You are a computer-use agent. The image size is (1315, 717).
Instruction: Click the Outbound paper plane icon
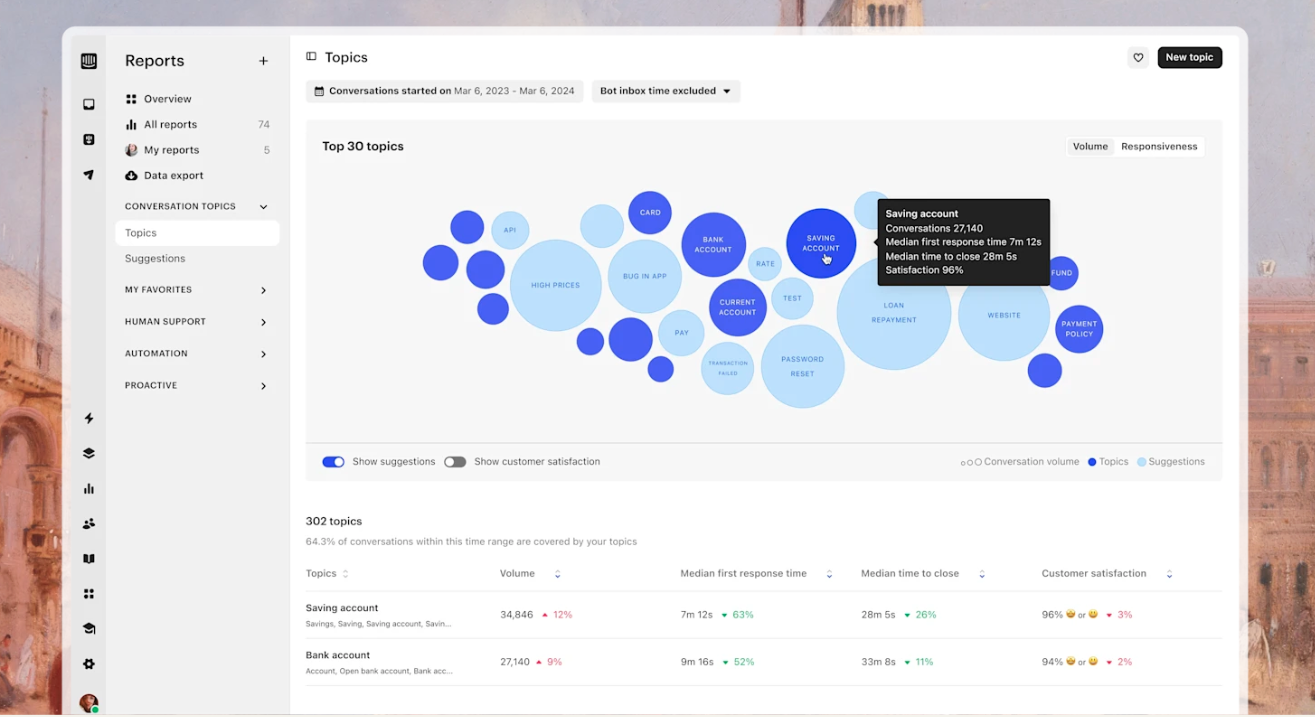89,175
